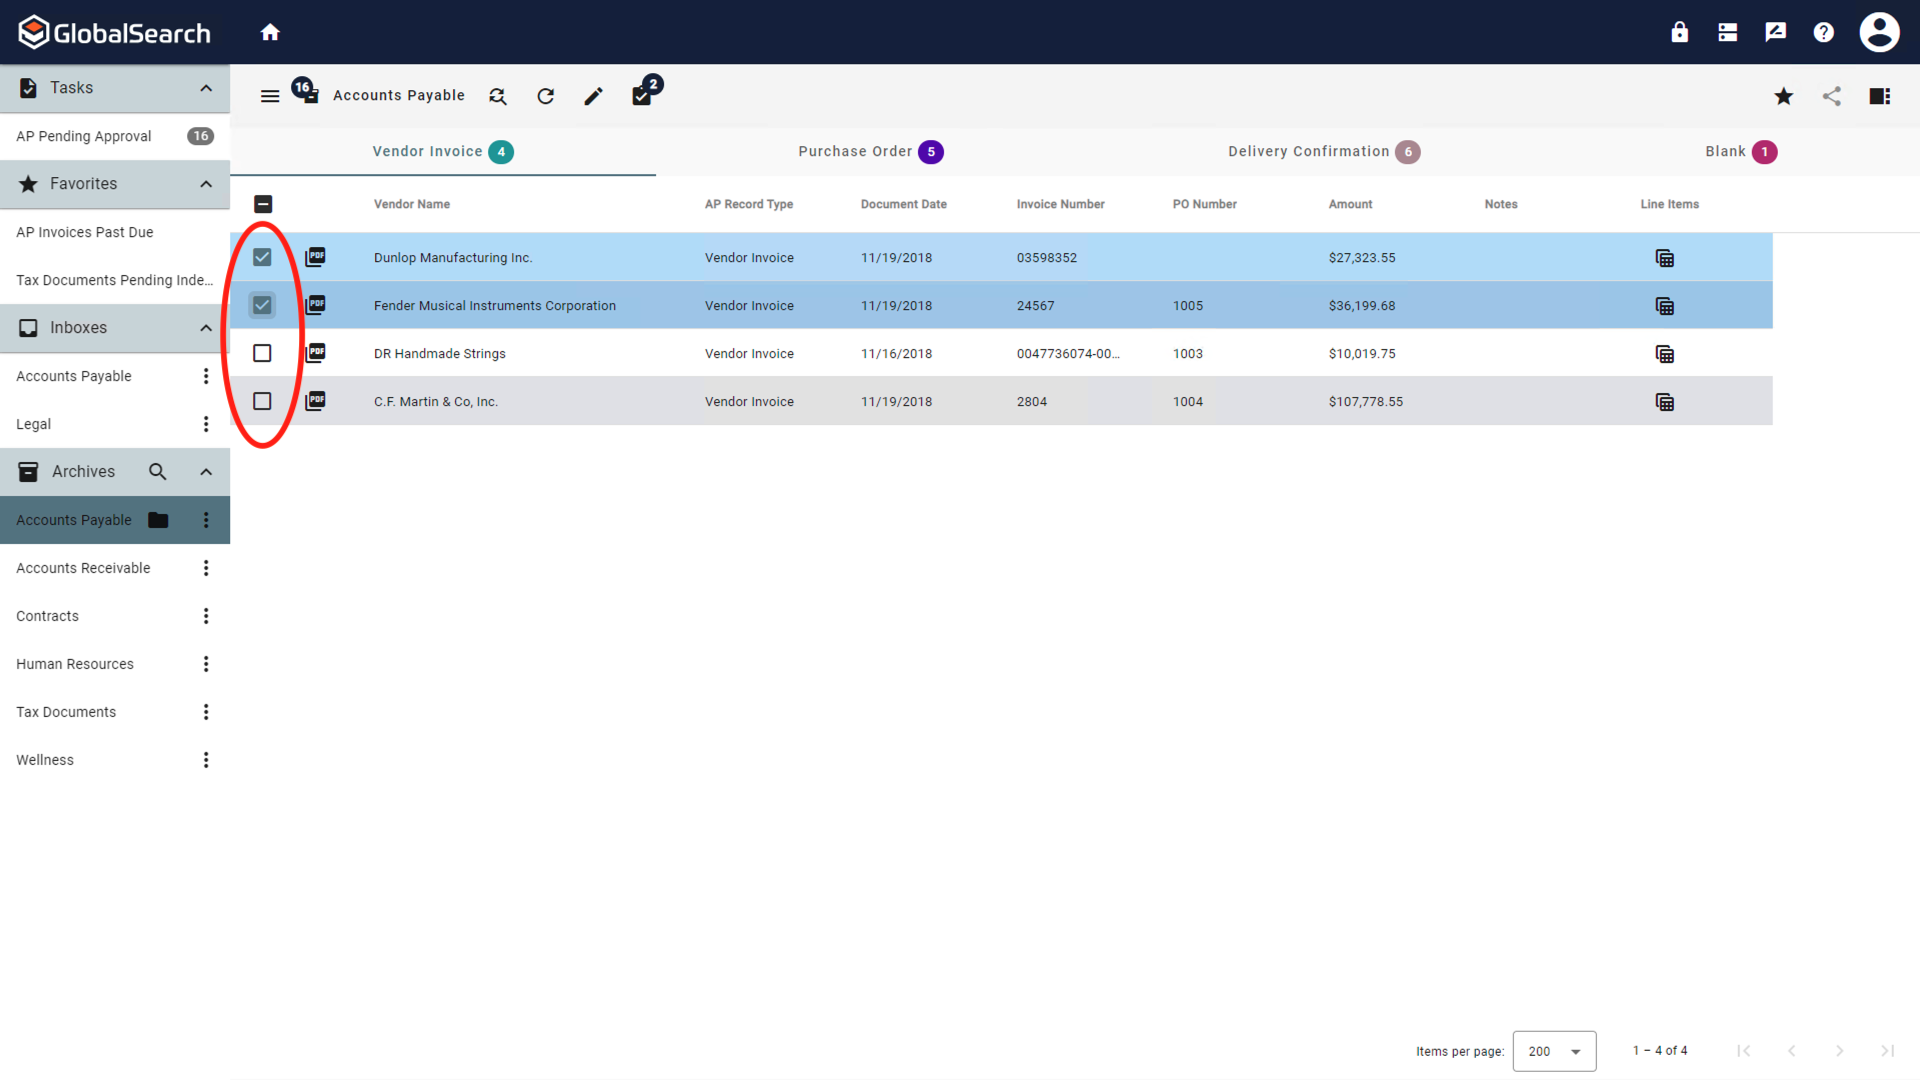Toggle checkbox for Fender Musical Instruments row
The height and width of the screenshot is (1080, 1920).
(x=262, y=305)
